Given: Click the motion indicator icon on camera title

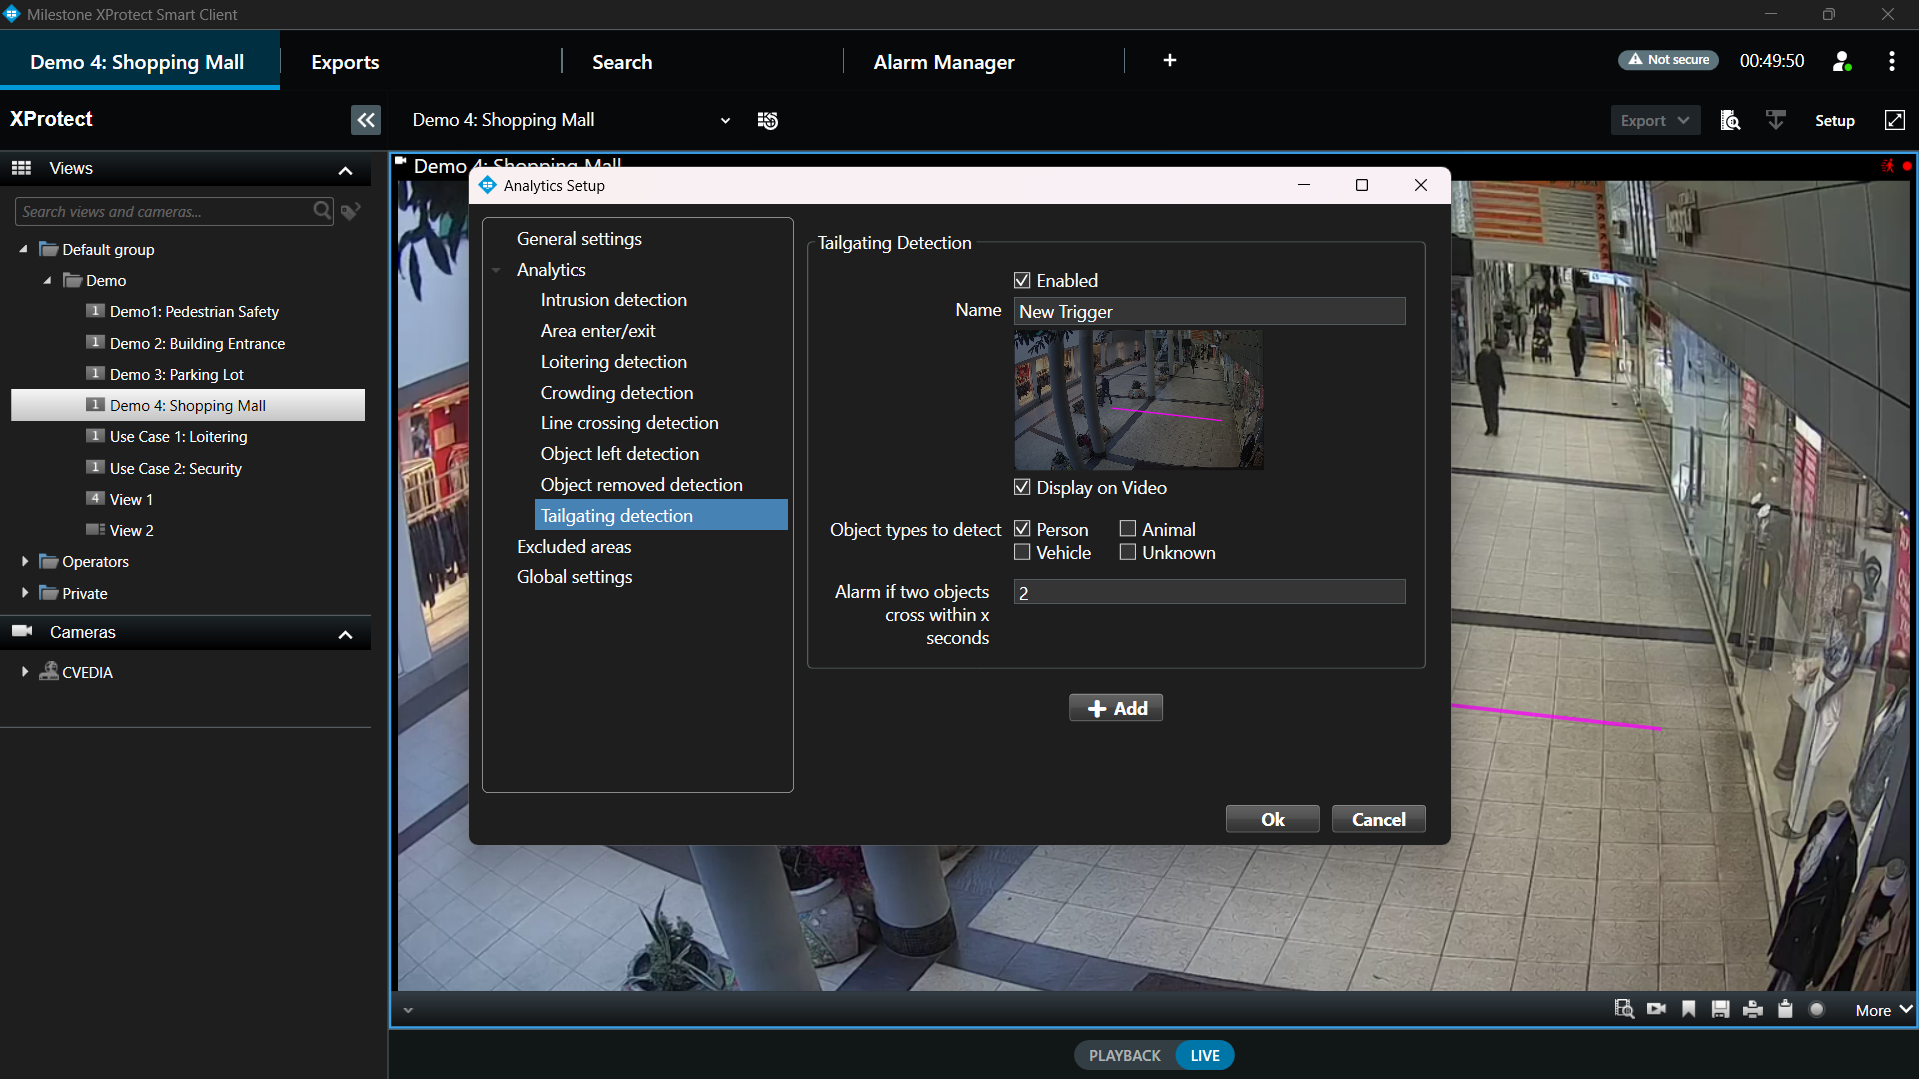Looking at the screenshot, I should (x=1887, y=166).
